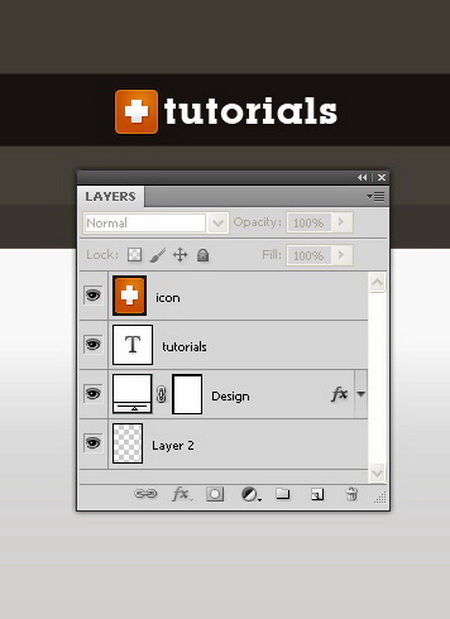Toggle visibility of the Design layer
This screenshot has width=450, height=619.
coord(93,394)
